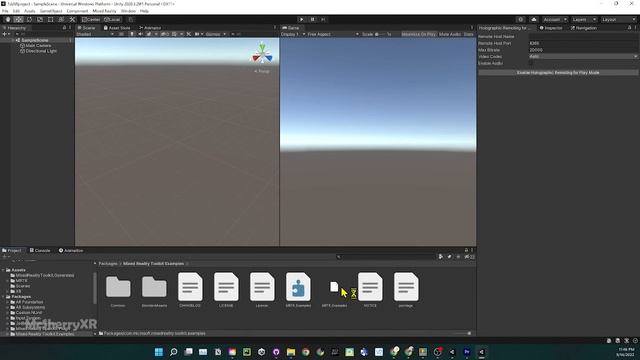Screen dimensions: 640x360
Task: Open the File menu
Action: [5, 11]
